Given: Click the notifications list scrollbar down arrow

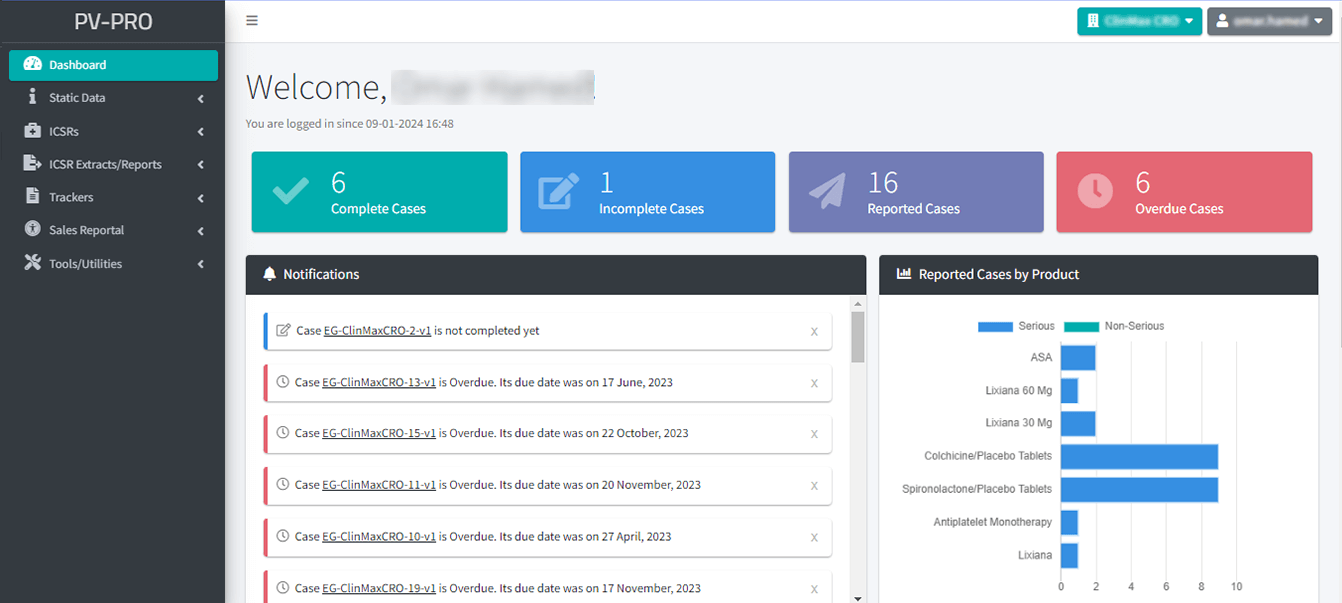Looking at the screenshot, I should [x=857, y=597].
